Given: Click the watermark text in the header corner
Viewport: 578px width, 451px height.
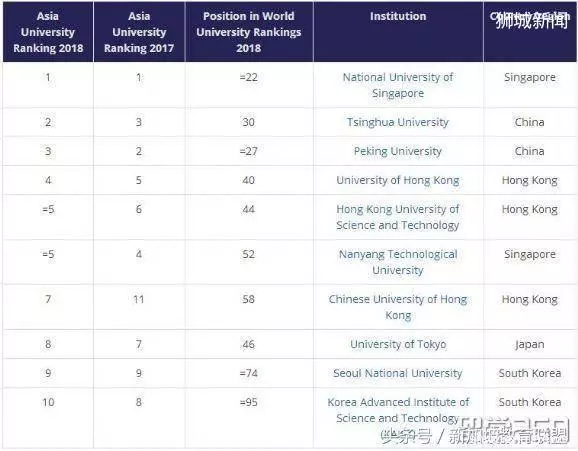Looking at the screenshot, I should pyautogui.click(x=531, y=20).
